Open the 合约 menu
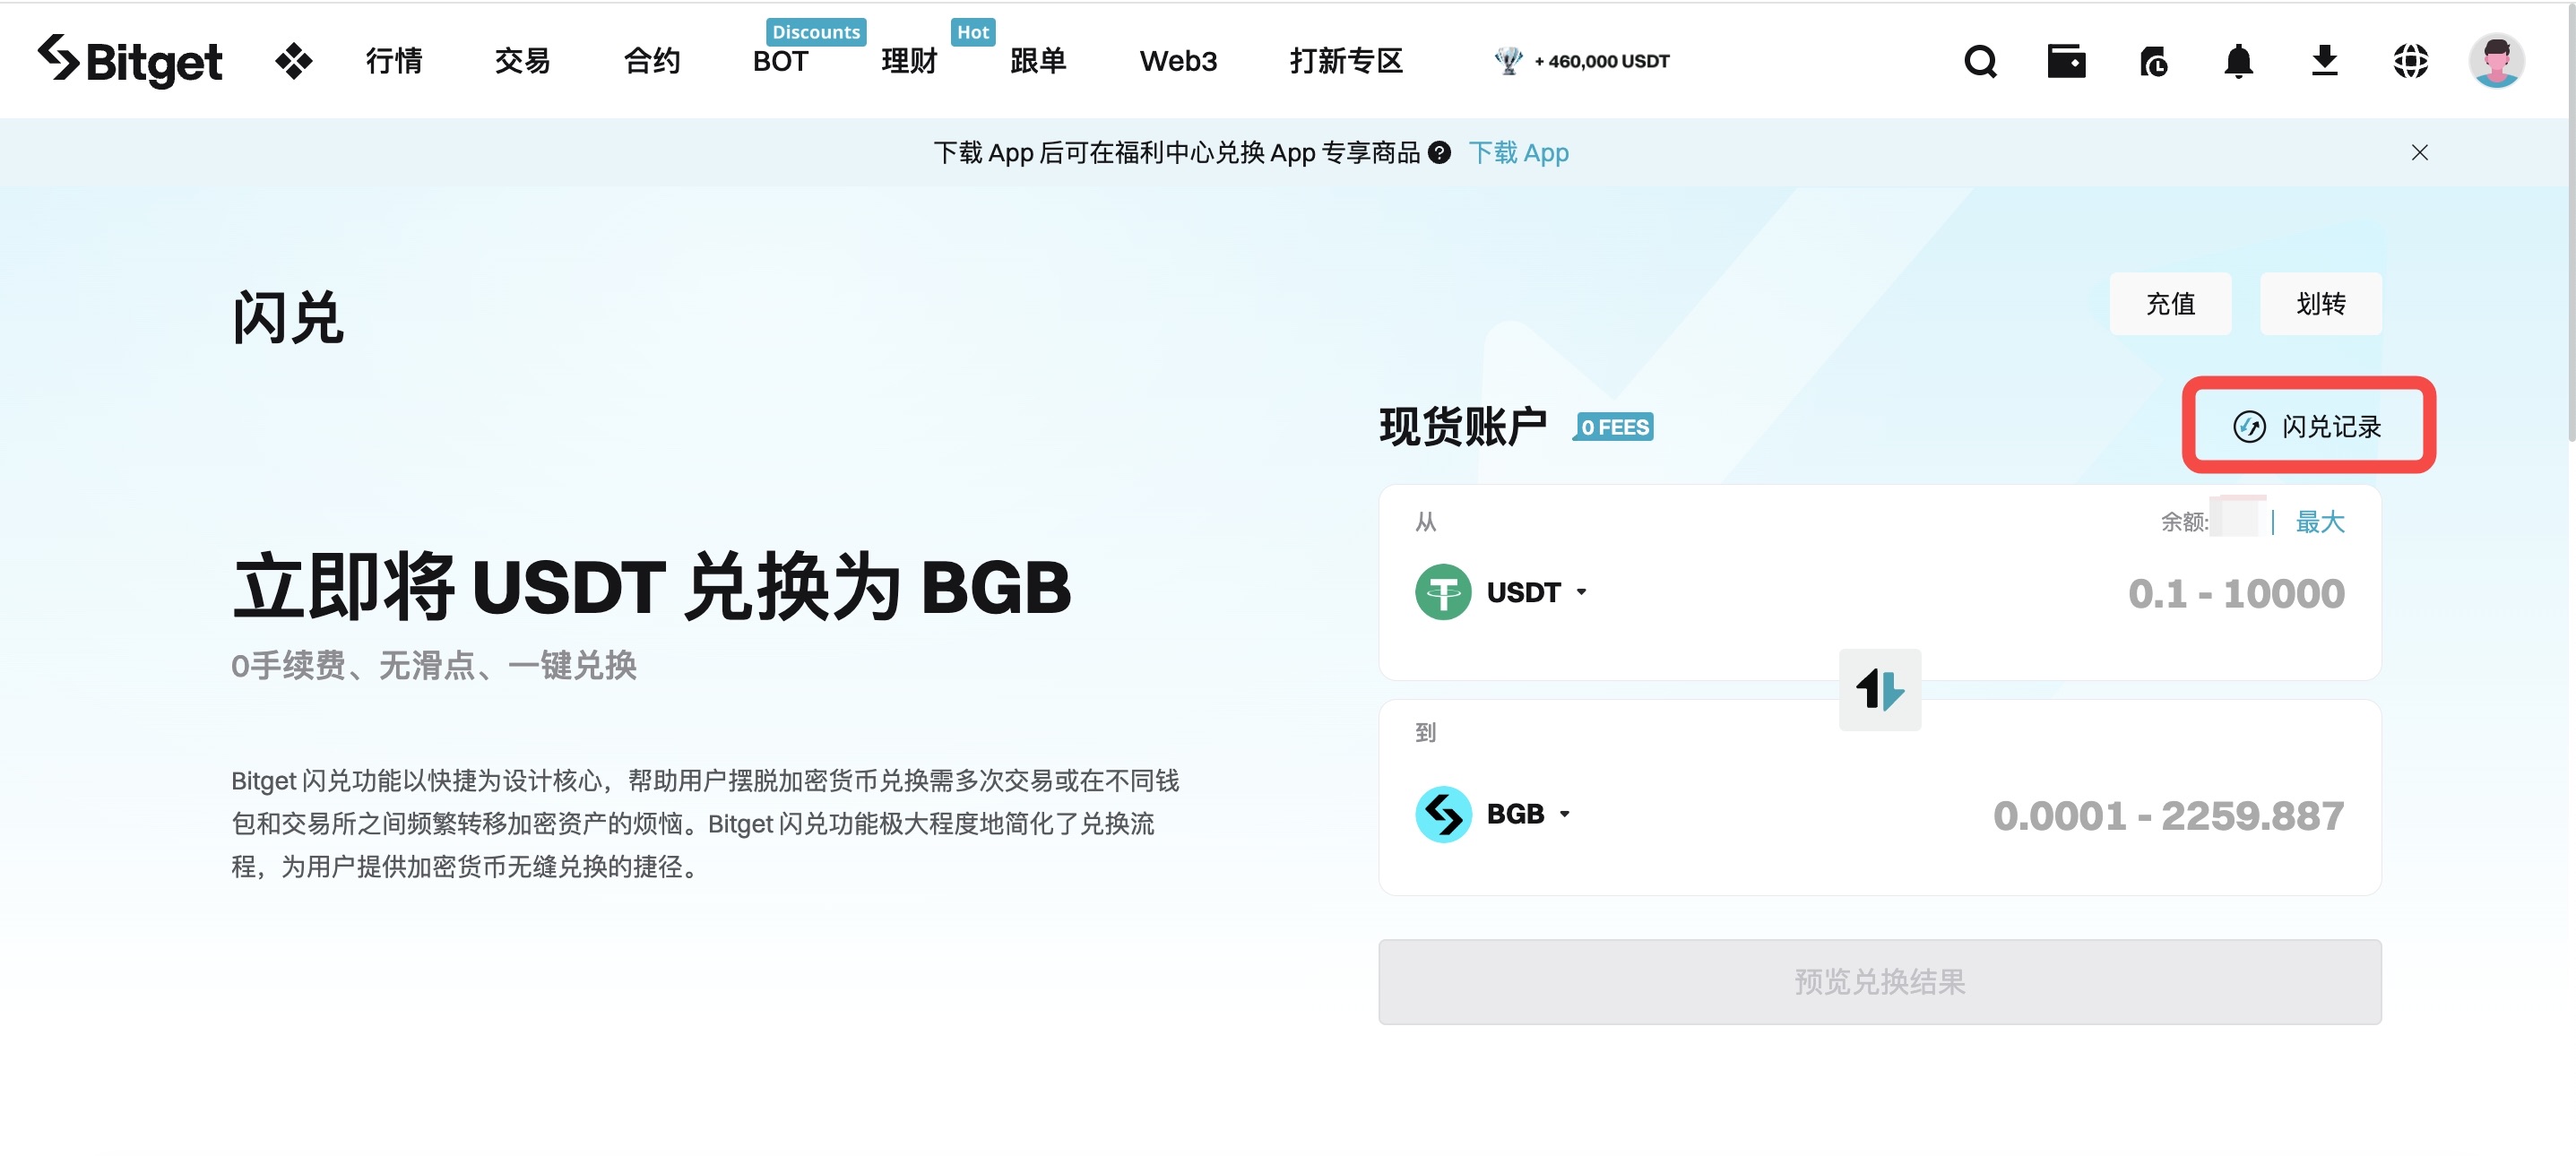Screen dimensions: 2576x1156 tap(652, 61)
